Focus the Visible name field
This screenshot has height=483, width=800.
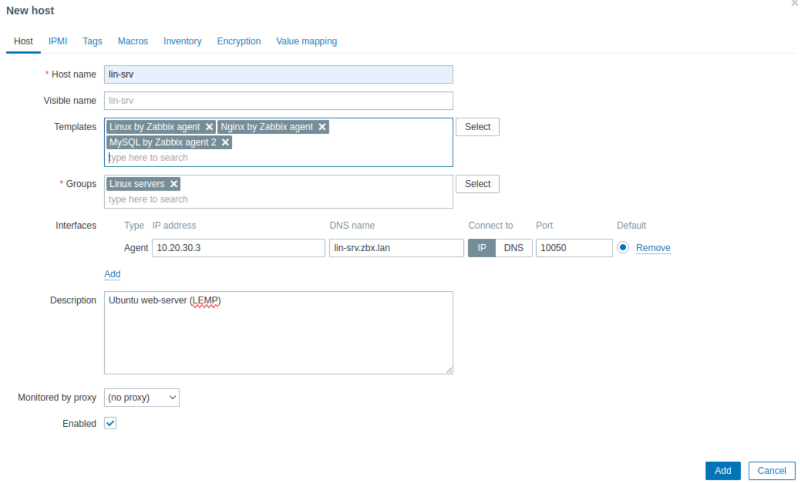click(x=279, y=101)
